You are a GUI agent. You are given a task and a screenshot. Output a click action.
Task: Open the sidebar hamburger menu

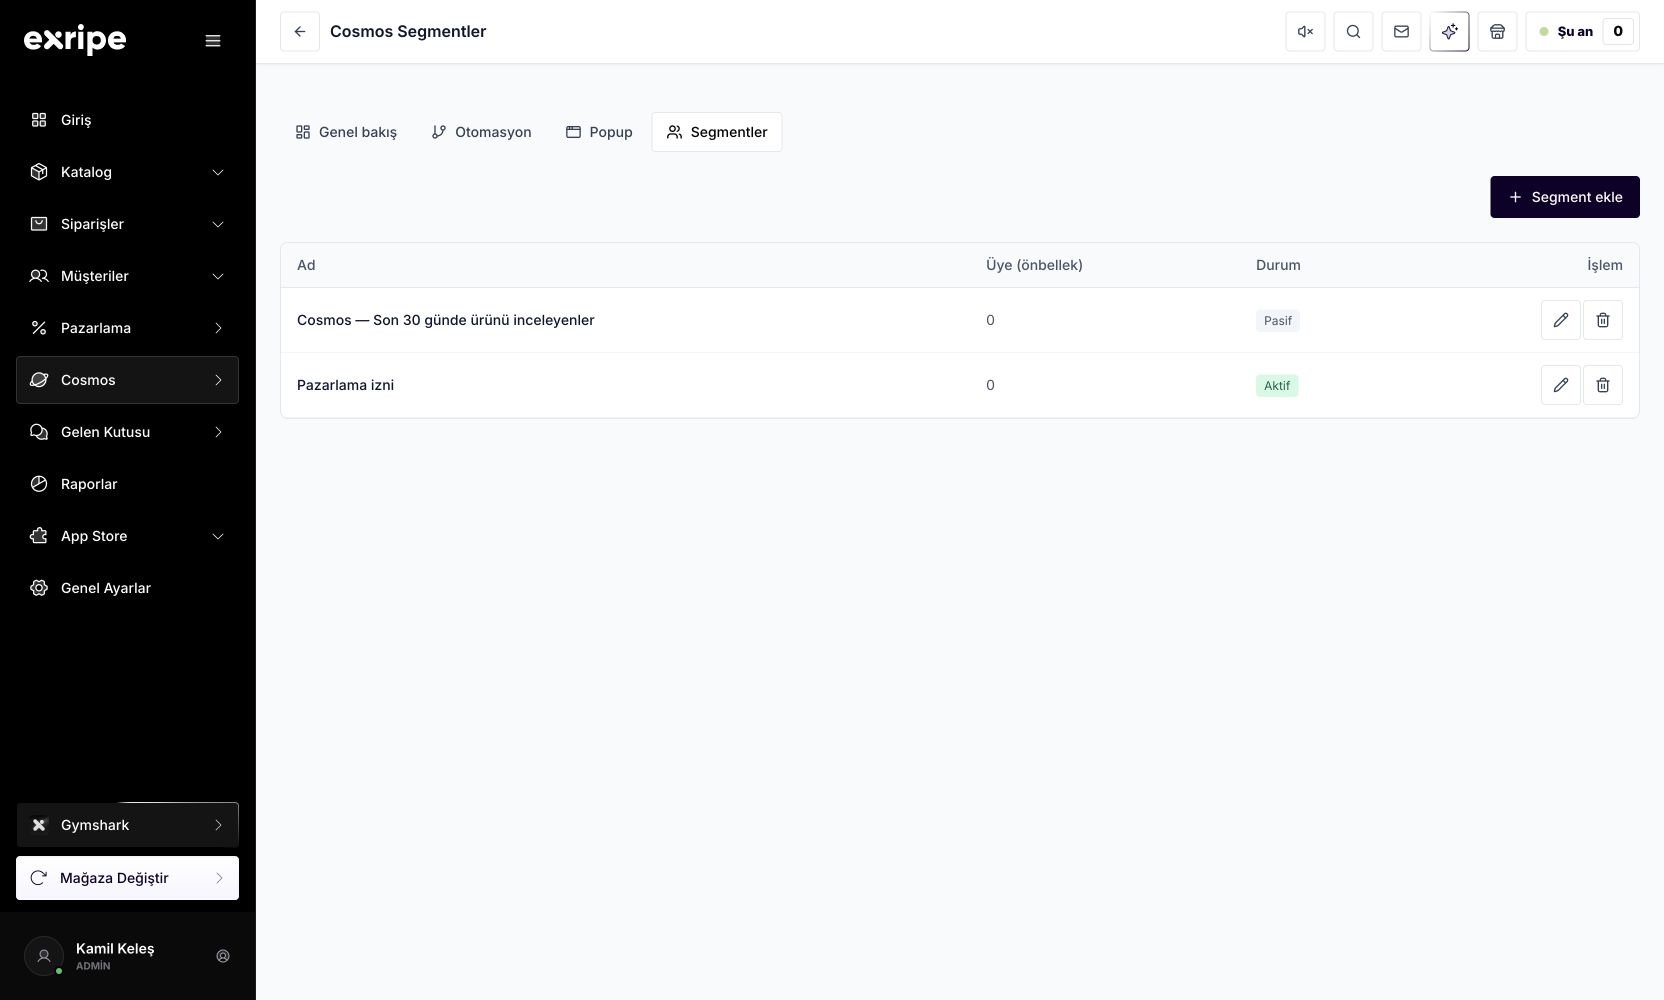click(213, 41)
